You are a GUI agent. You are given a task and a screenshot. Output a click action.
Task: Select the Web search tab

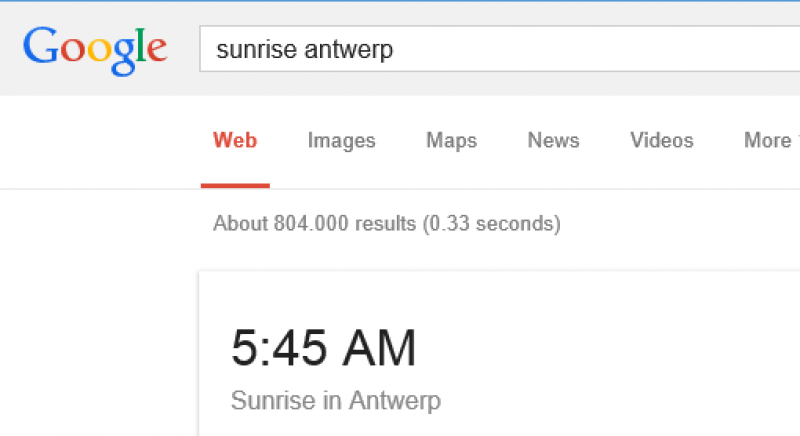point(235,141)
